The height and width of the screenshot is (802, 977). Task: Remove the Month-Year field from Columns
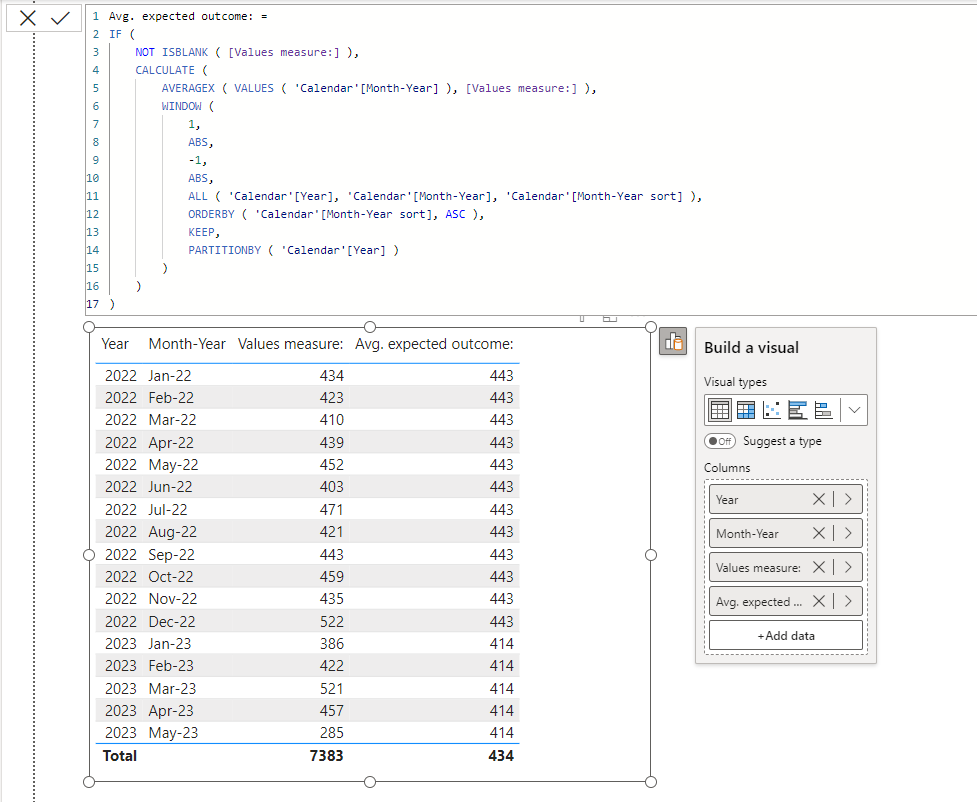click(819, 533)
